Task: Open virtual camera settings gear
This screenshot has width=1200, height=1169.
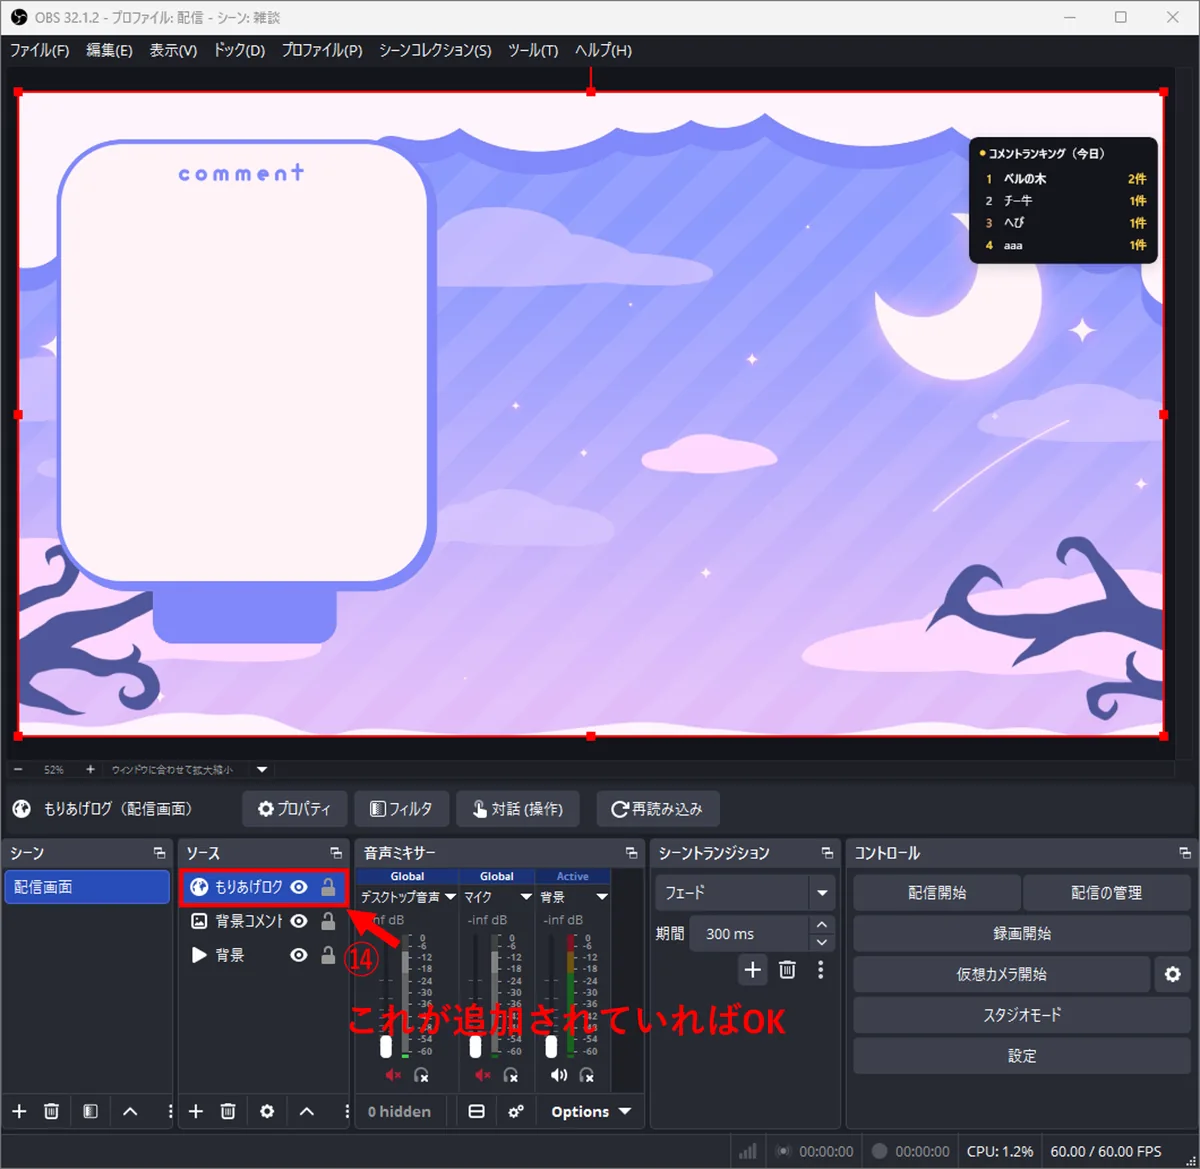Action: click(1173, 974)
